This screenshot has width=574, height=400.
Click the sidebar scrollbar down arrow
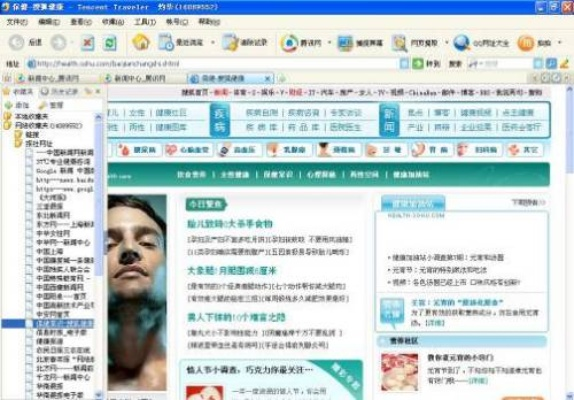98,395
